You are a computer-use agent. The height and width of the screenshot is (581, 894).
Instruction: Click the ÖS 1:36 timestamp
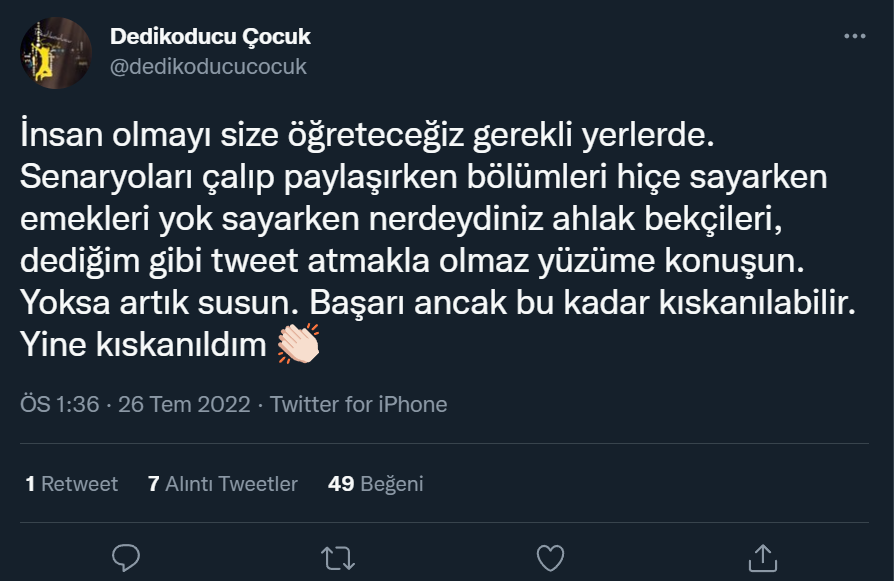[x=59, y=405]
